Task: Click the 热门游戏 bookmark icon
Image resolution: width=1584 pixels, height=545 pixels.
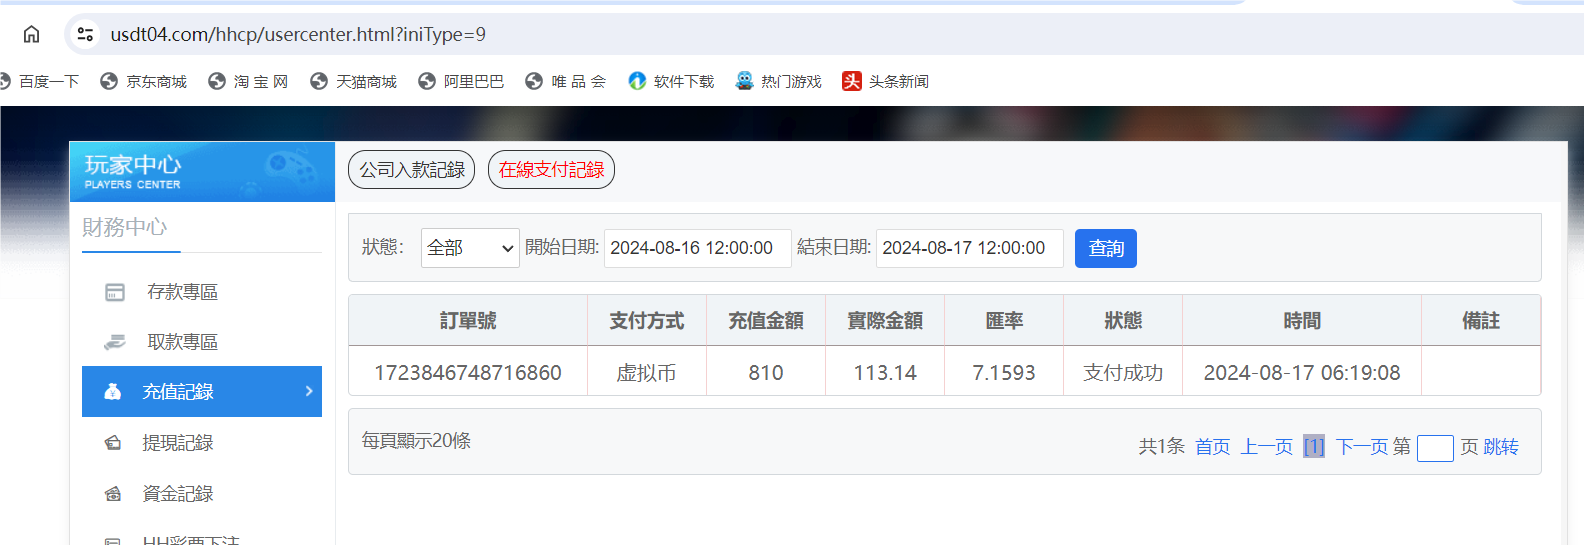Action: click(744, 81)
